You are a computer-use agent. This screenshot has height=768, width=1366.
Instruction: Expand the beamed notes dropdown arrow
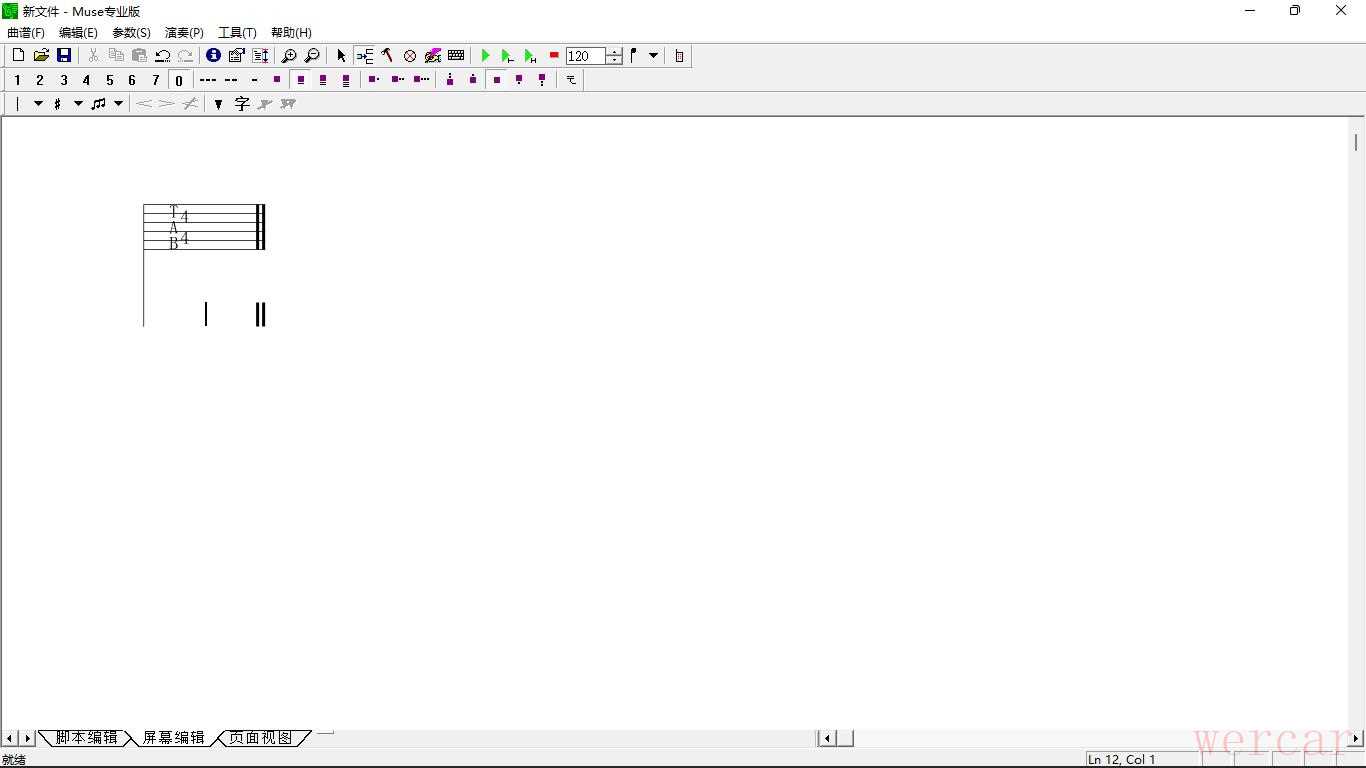click(x=118, y=104)
